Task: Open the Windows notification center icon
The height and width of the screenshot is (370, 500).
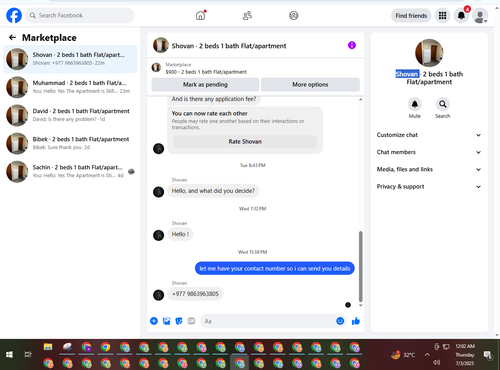Action: (x=488, y=355)
